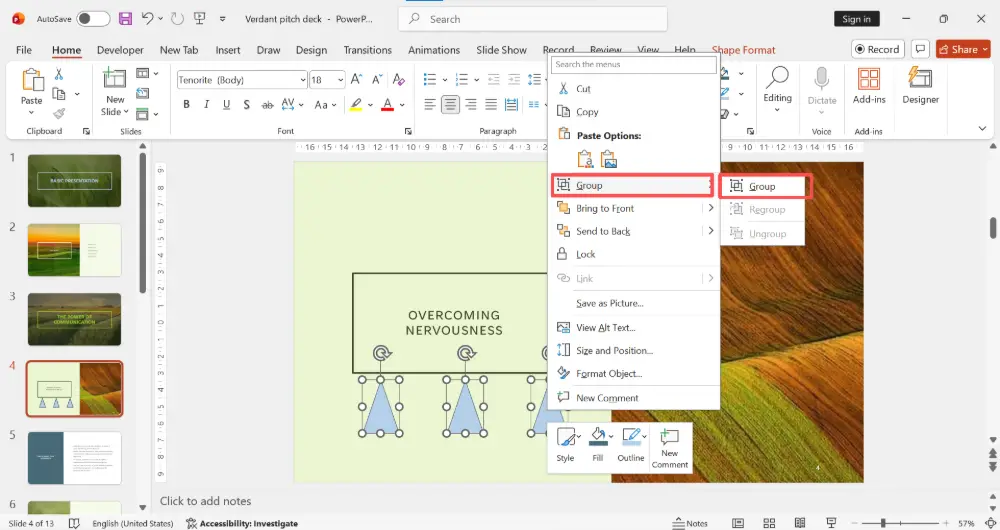Click Accessibility: Investigate in status bar
Image resolution: width=1000 pixels, height=530 pixels.
(x=242, y=523)
